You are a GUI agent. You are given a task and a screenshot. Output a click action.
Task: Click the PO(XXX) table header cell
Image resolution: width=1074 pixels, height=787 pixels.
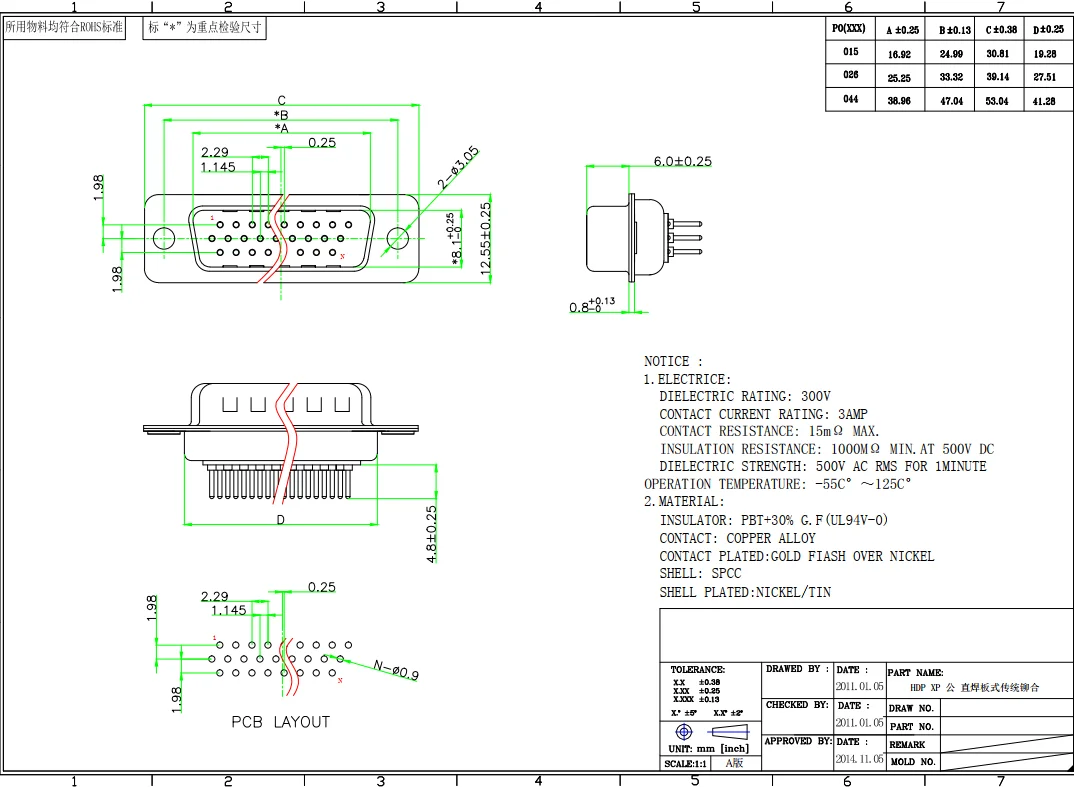click(x=849, y=29)
